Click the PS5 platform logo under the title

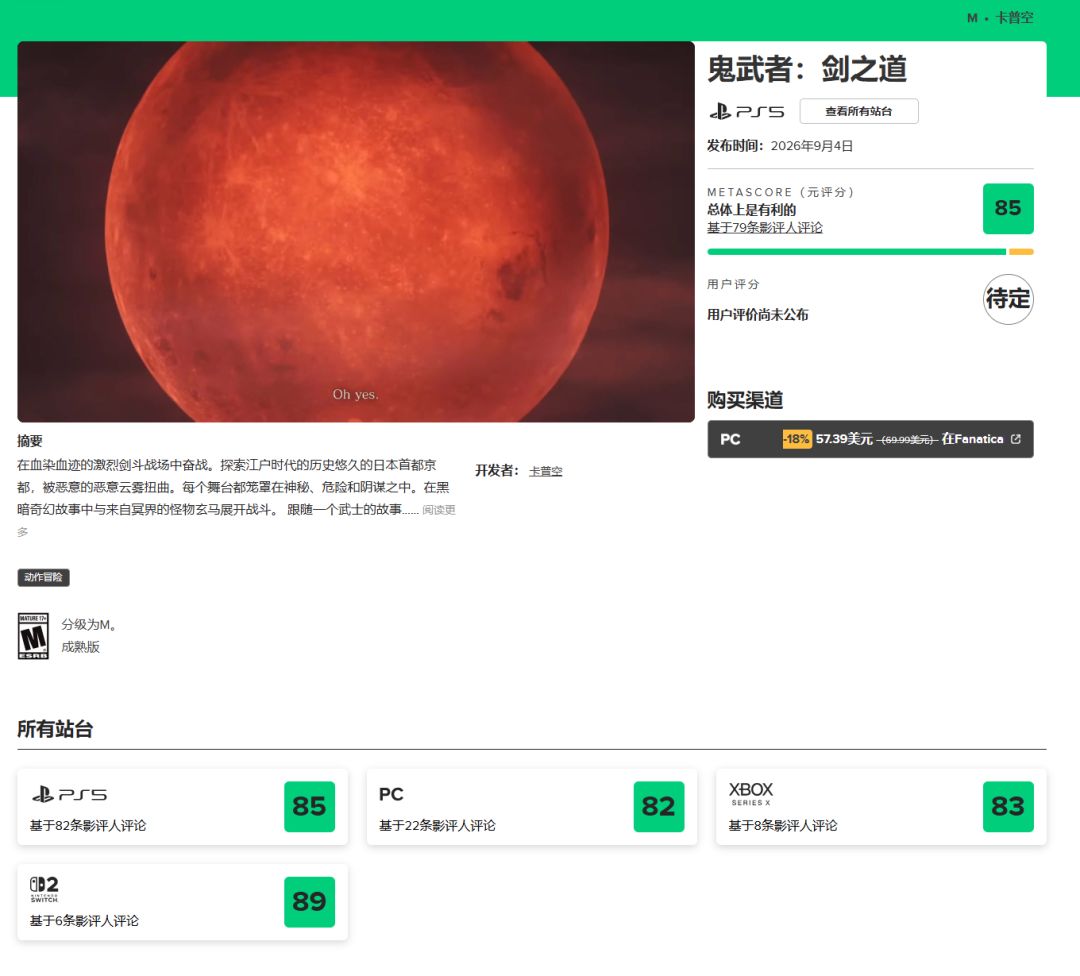point(747,112)
